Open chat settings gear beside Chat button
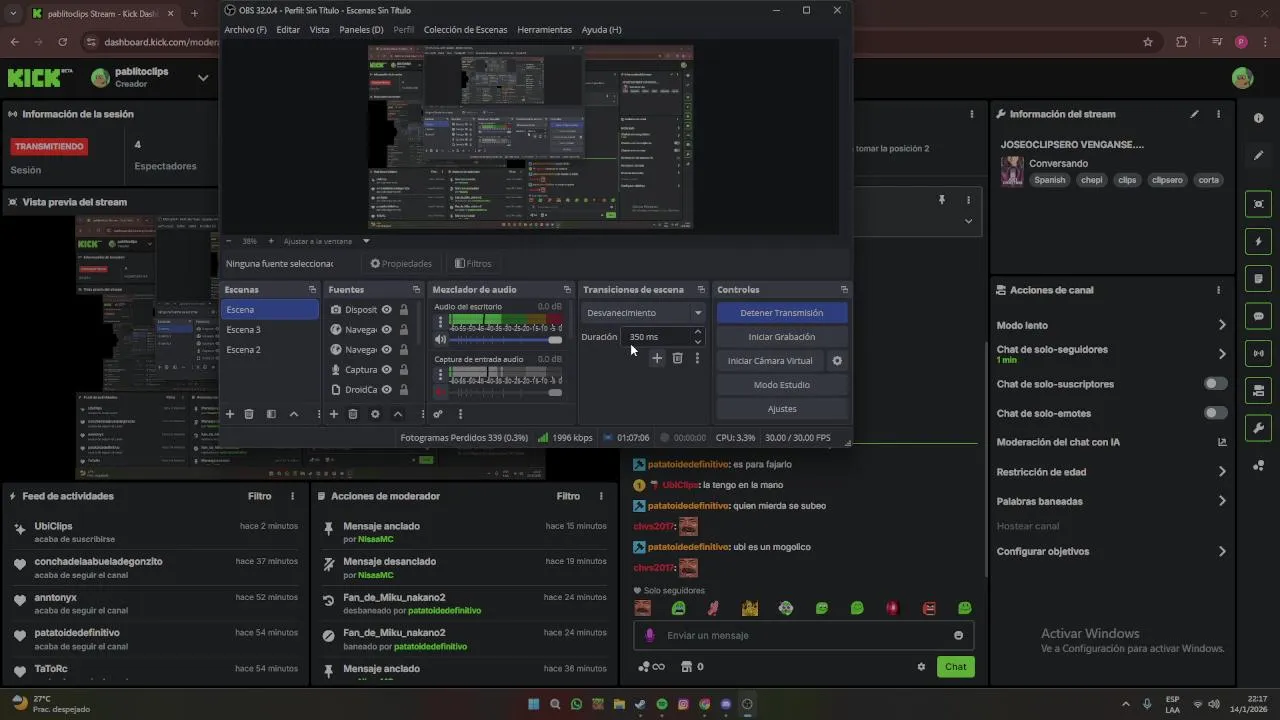 point(921,667)
